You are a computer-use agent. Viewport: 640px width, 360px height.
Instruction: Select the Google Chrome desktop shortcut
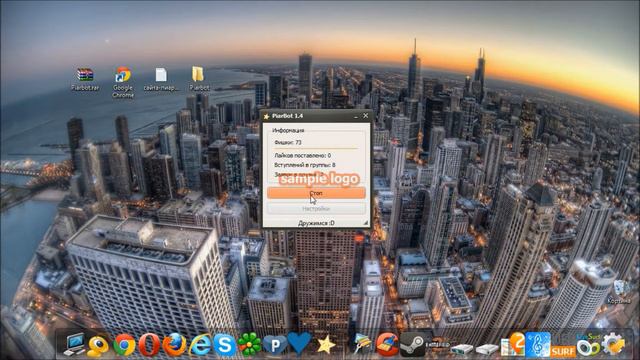pyautogui.click(x=123, y=82)
